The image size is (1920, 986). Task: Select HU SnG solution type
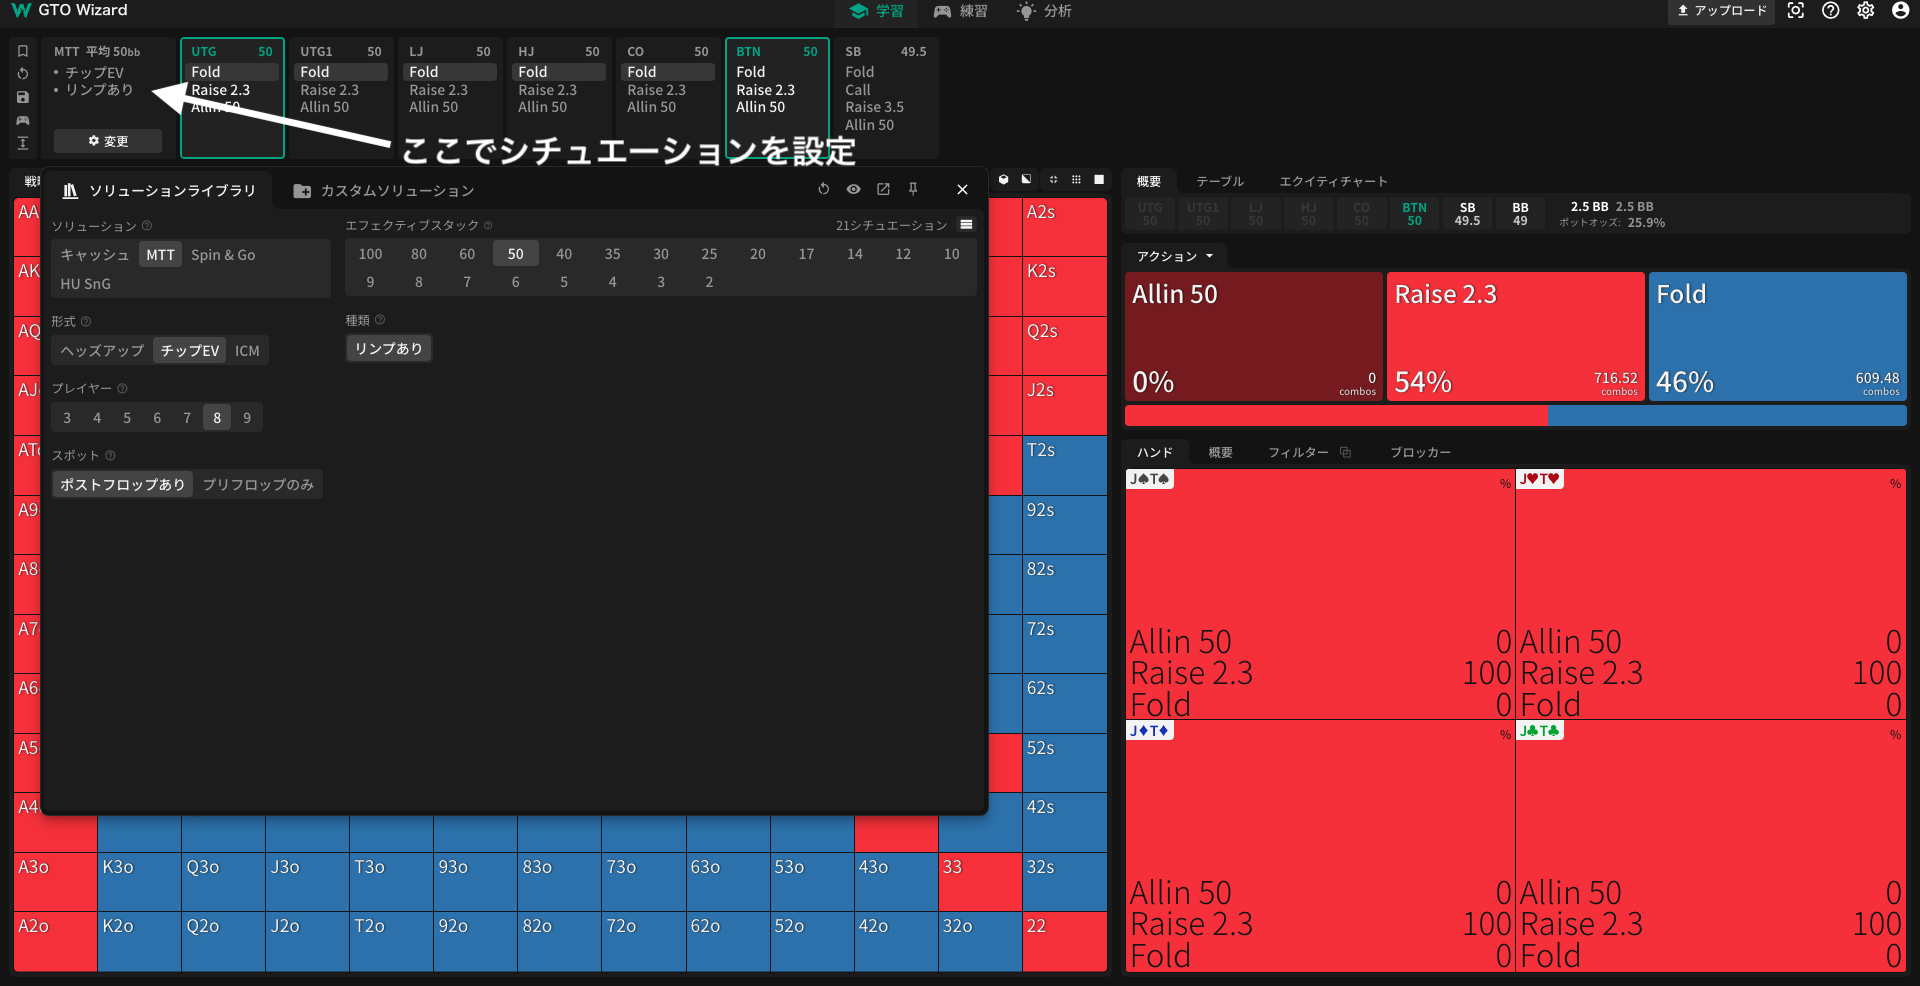point(86,284)
